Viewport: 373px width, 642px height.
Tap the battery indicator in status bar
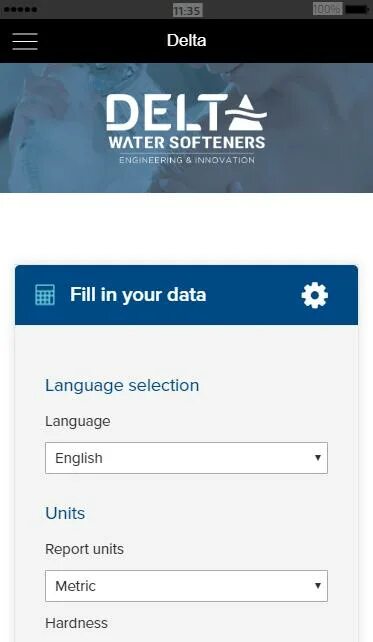point(357,9)
